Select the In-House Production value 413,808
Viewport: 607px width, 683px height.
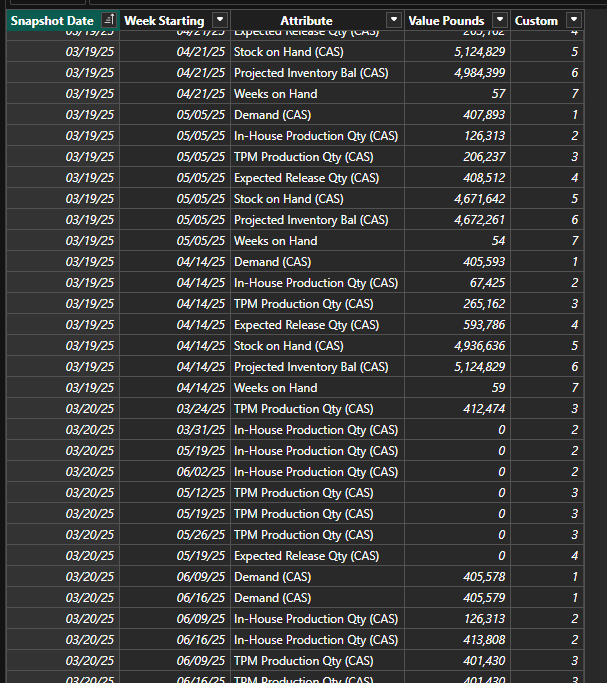point(484,639)
